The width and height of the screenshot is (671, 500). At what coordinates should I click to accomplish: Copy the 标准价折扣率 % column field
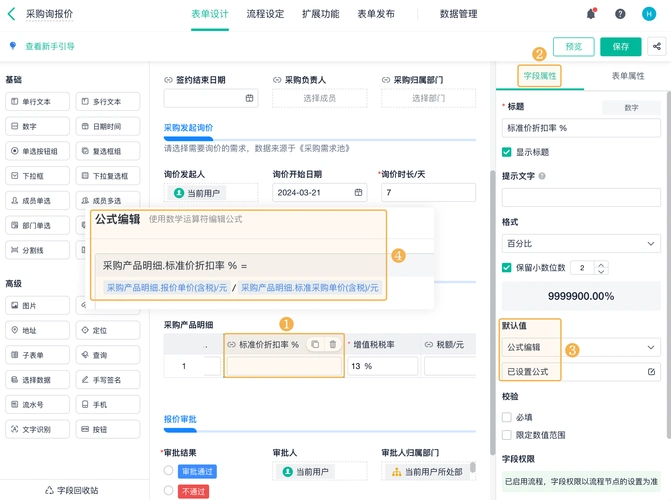[315, 344]
